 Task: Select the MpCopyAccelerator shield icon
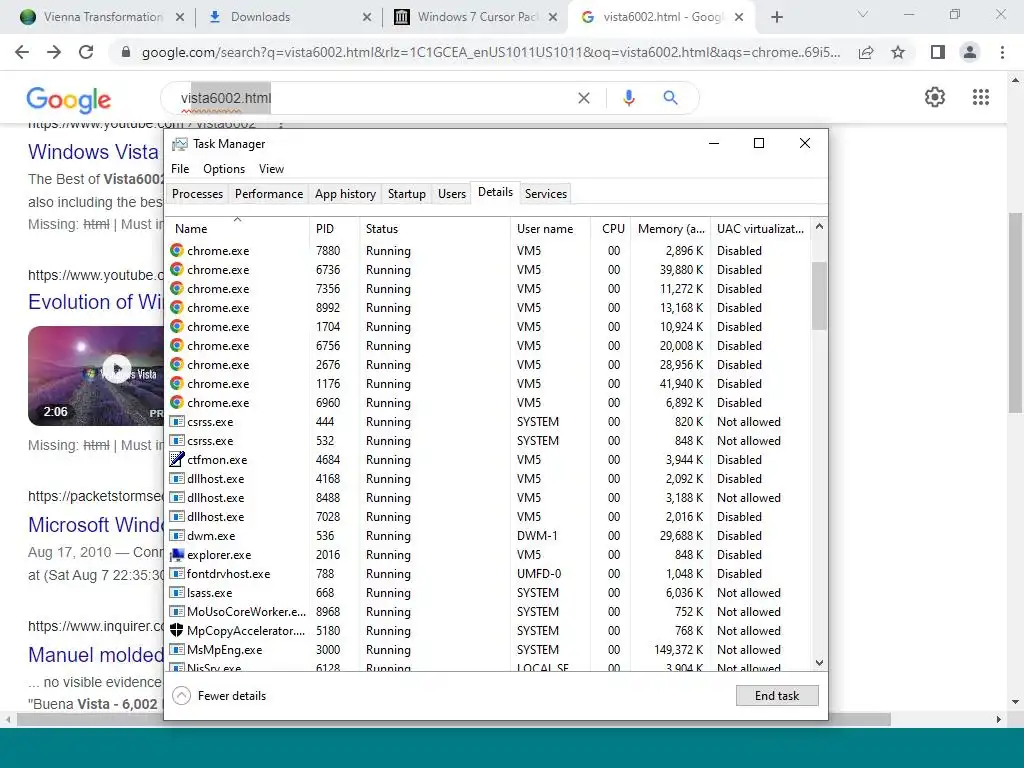coord(176,630)
